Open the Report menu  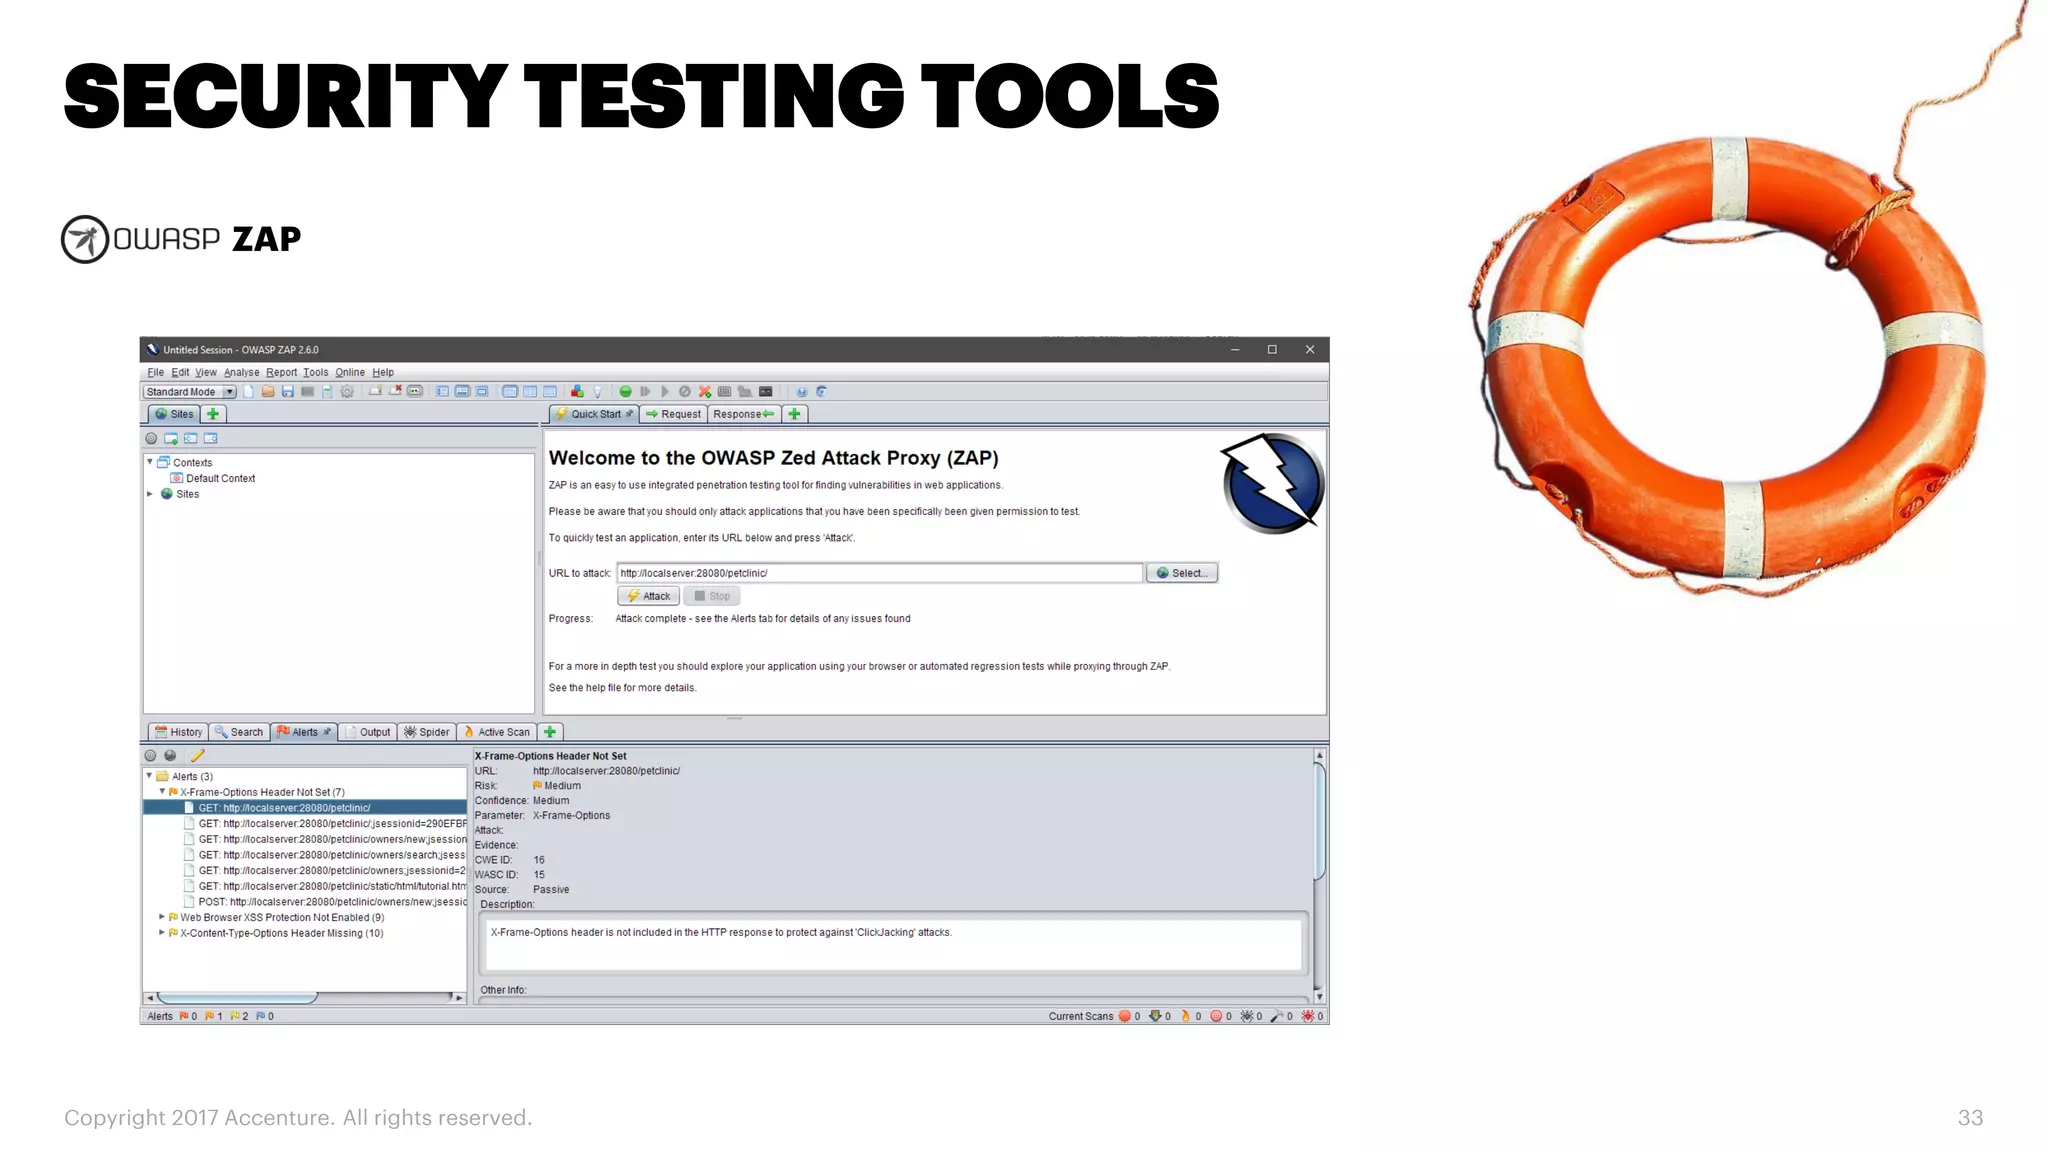(x=281, y=372)
